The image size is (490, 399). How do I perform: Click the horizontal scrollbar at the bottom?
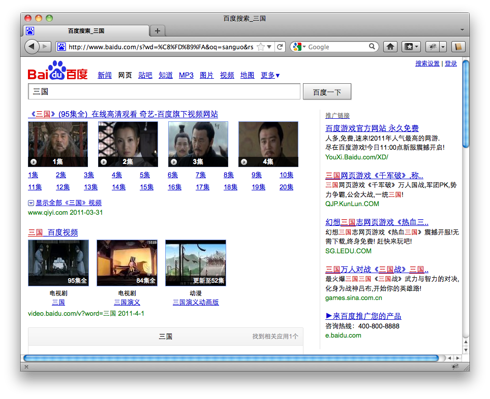point(231,358)
